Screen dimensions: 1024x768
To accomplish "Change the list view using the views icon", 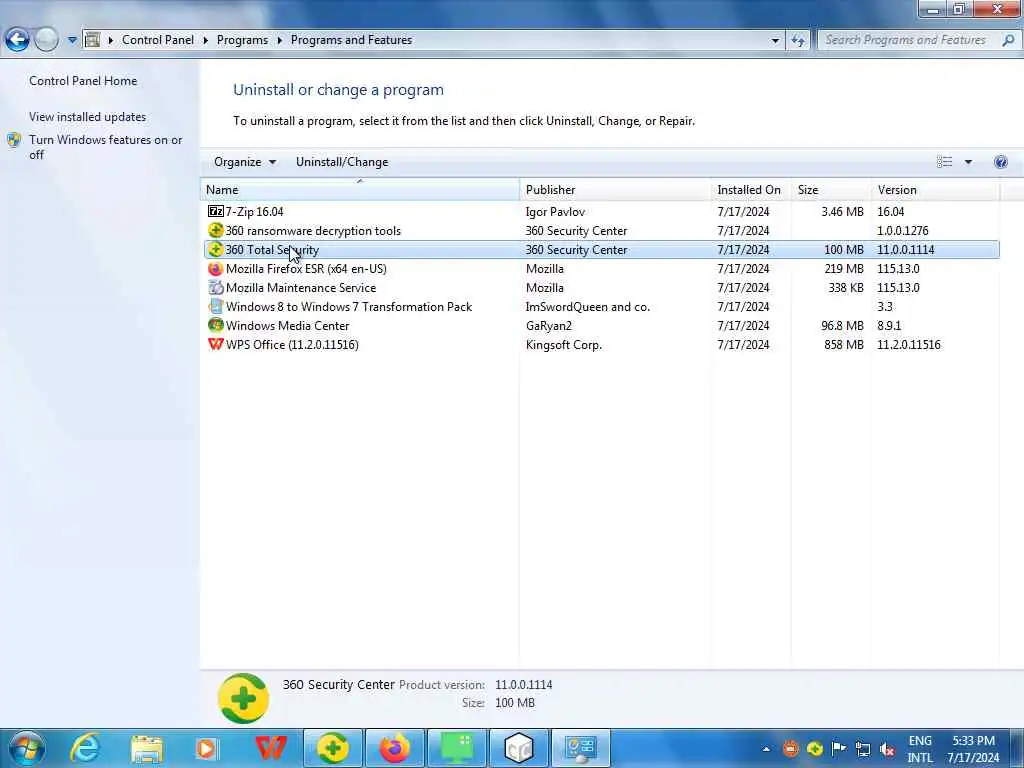I will pyautogui.click(x=944, y=162).
